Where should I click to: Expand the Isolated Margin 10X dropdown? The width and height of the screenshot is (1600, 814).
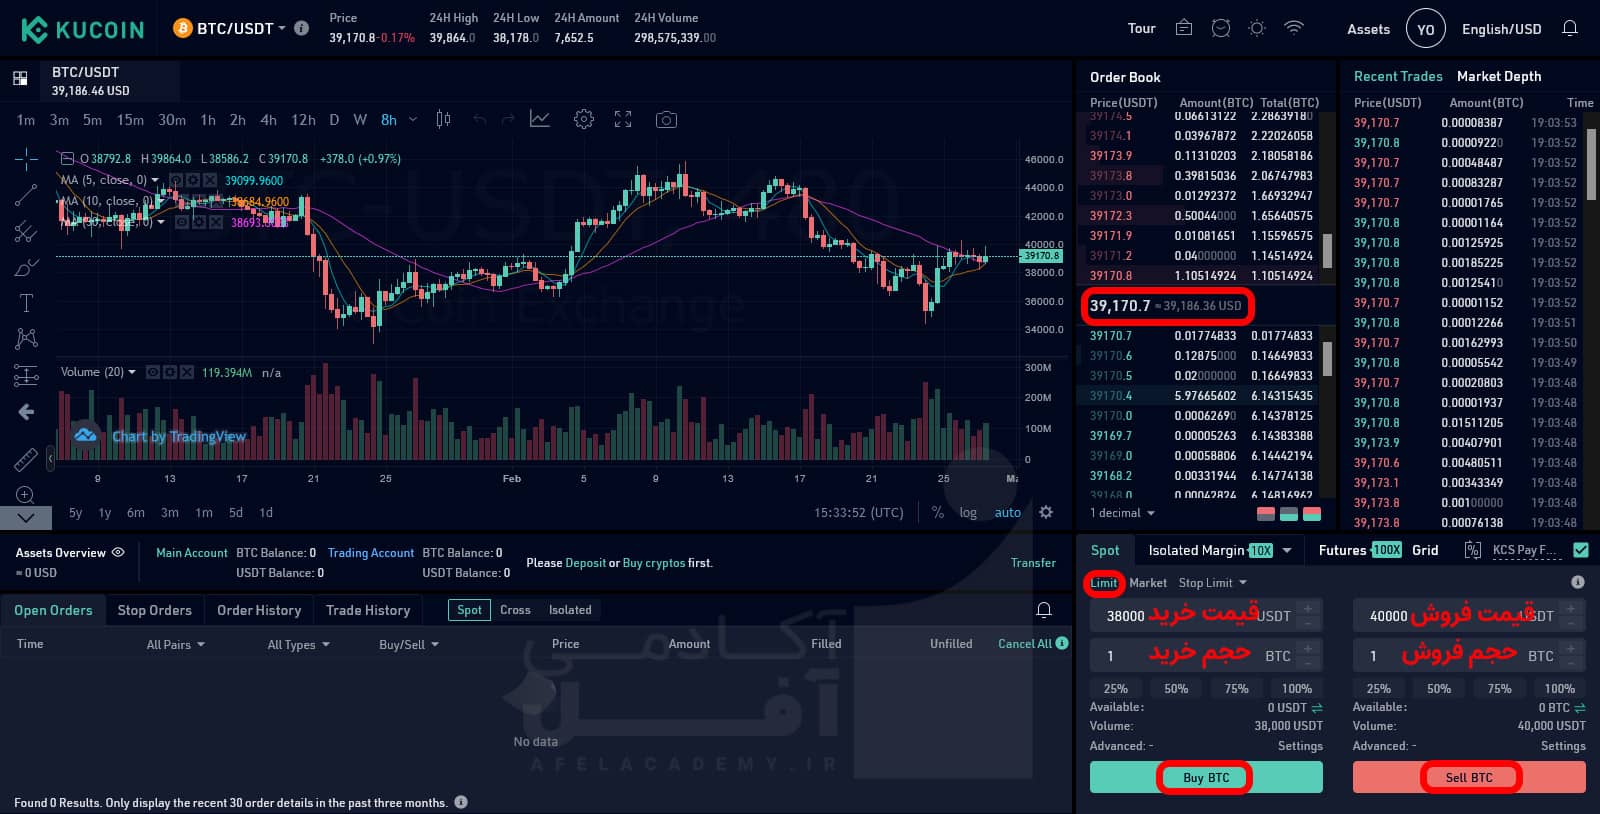coord(1287,551)
